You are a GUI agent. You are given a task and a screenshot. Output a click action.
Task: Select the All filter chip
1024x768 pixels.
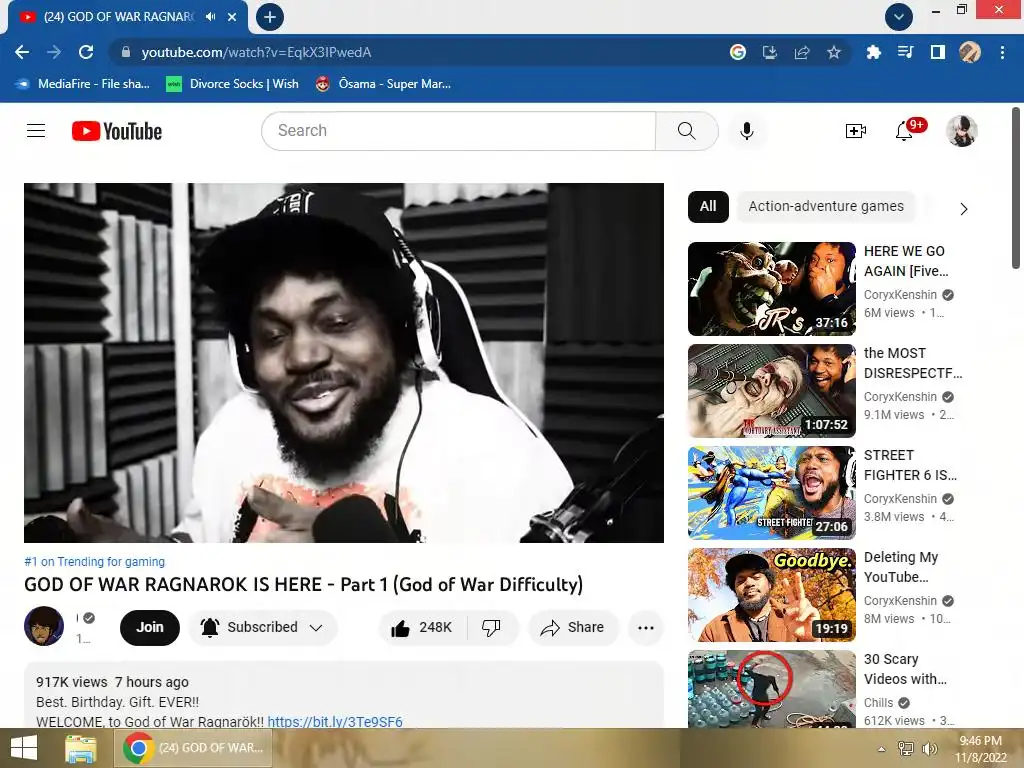[x=708, y=206]
